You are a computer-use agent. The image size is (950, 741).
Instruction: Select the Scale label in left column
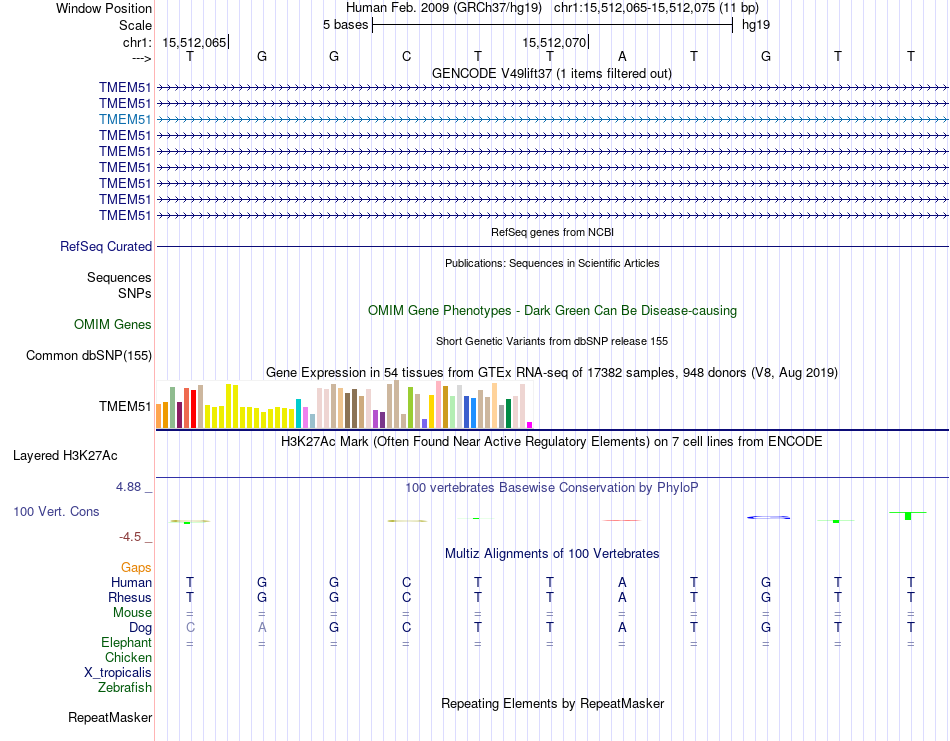[135, 25]
